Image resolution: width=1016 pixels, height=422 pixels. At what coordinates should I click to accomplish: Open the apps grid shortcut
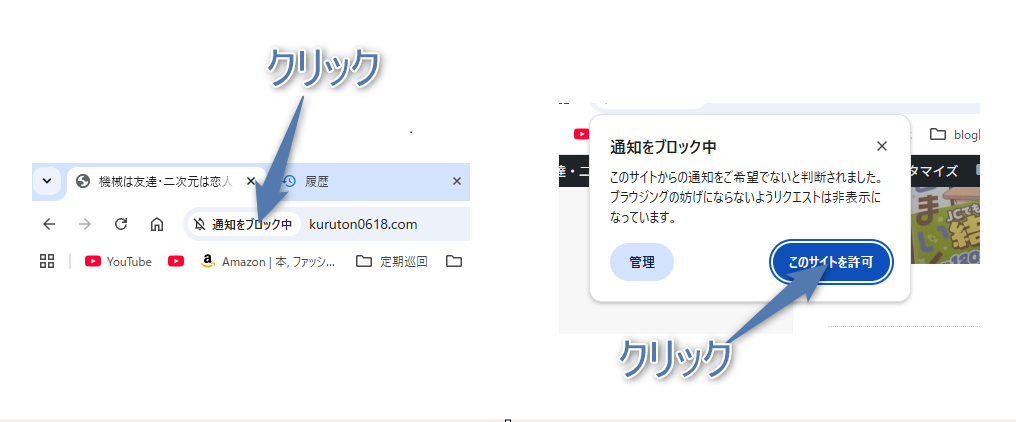click(x=46, y=262)
